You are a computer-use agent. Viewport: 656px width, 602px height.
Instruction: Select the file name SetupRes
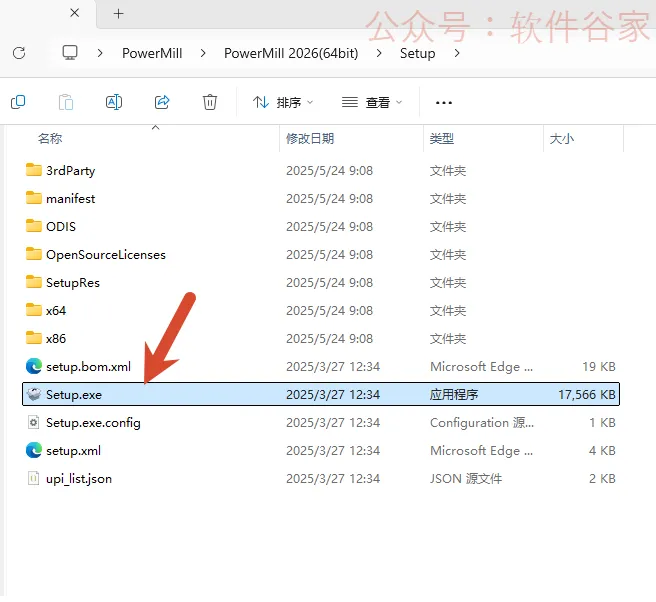[x=73, y=283]
